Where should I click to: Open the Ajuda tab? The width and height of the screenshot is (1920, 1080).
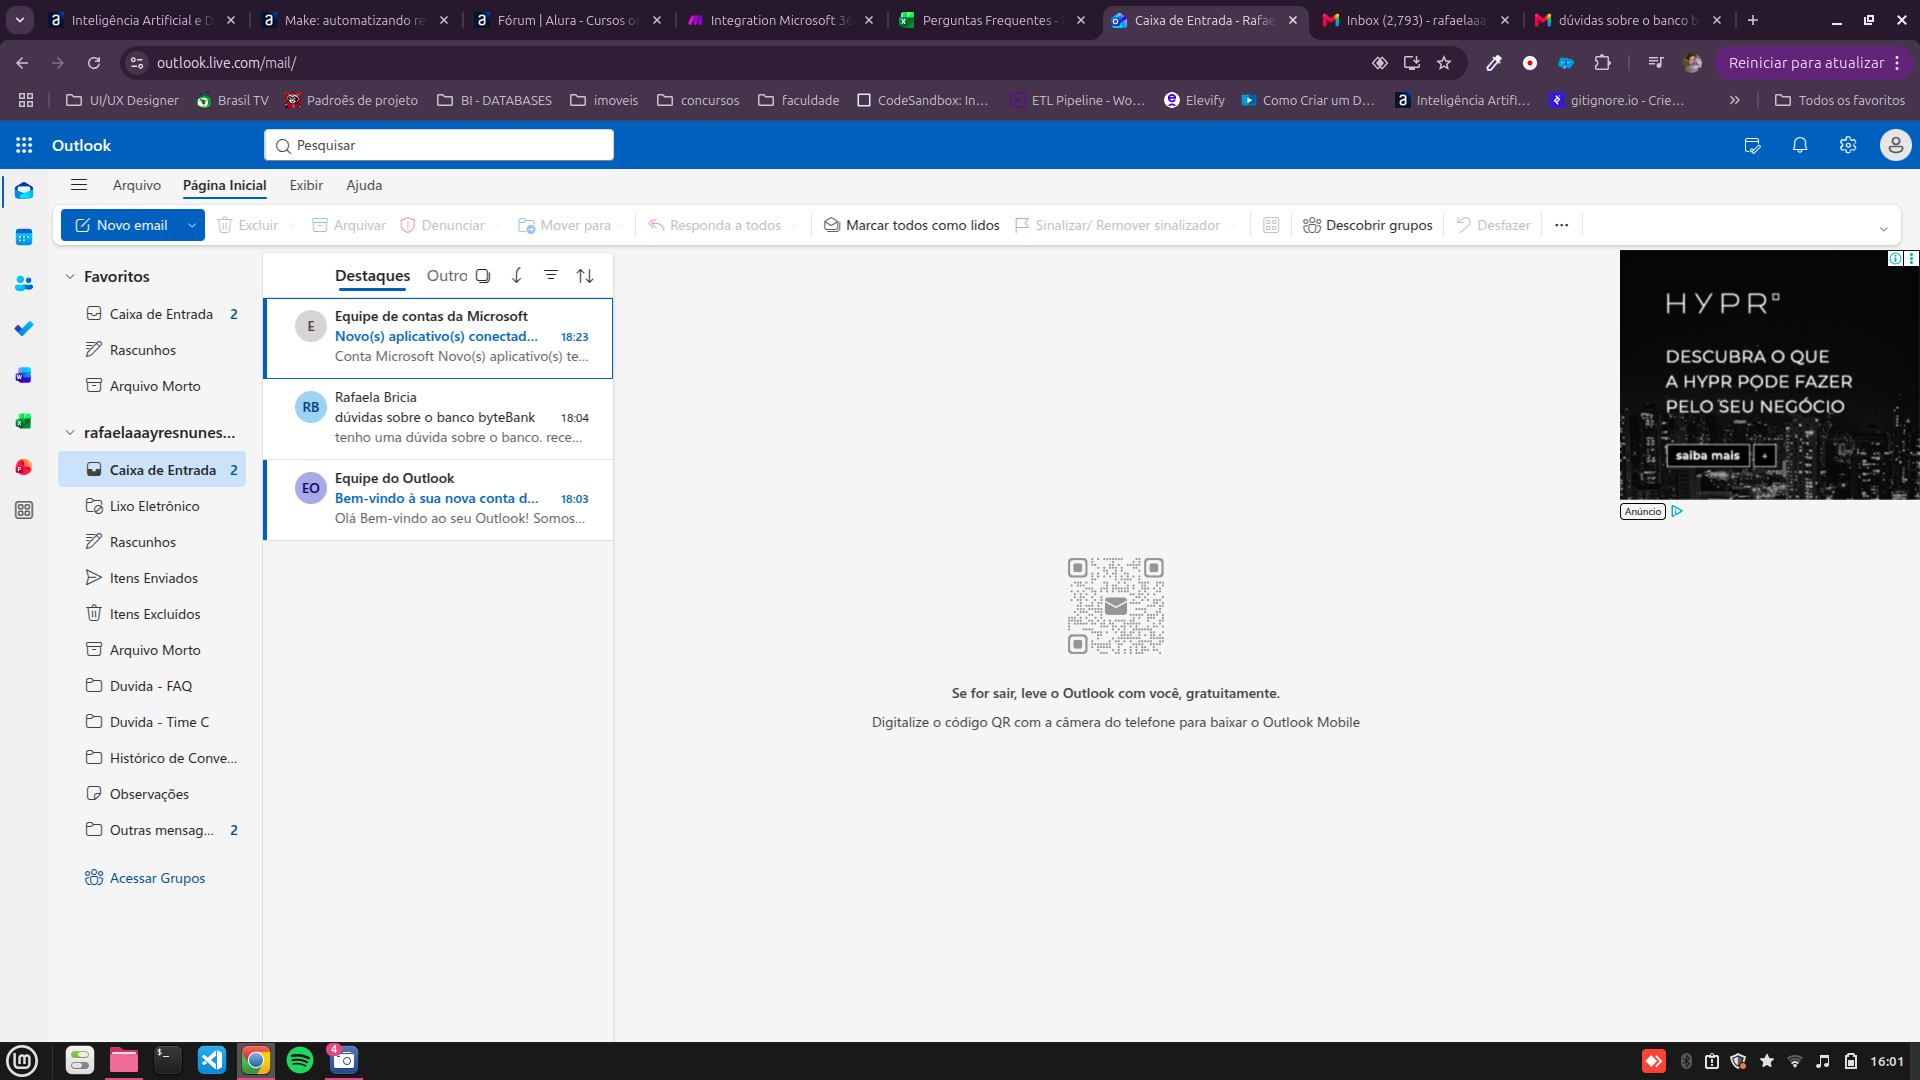364,185
